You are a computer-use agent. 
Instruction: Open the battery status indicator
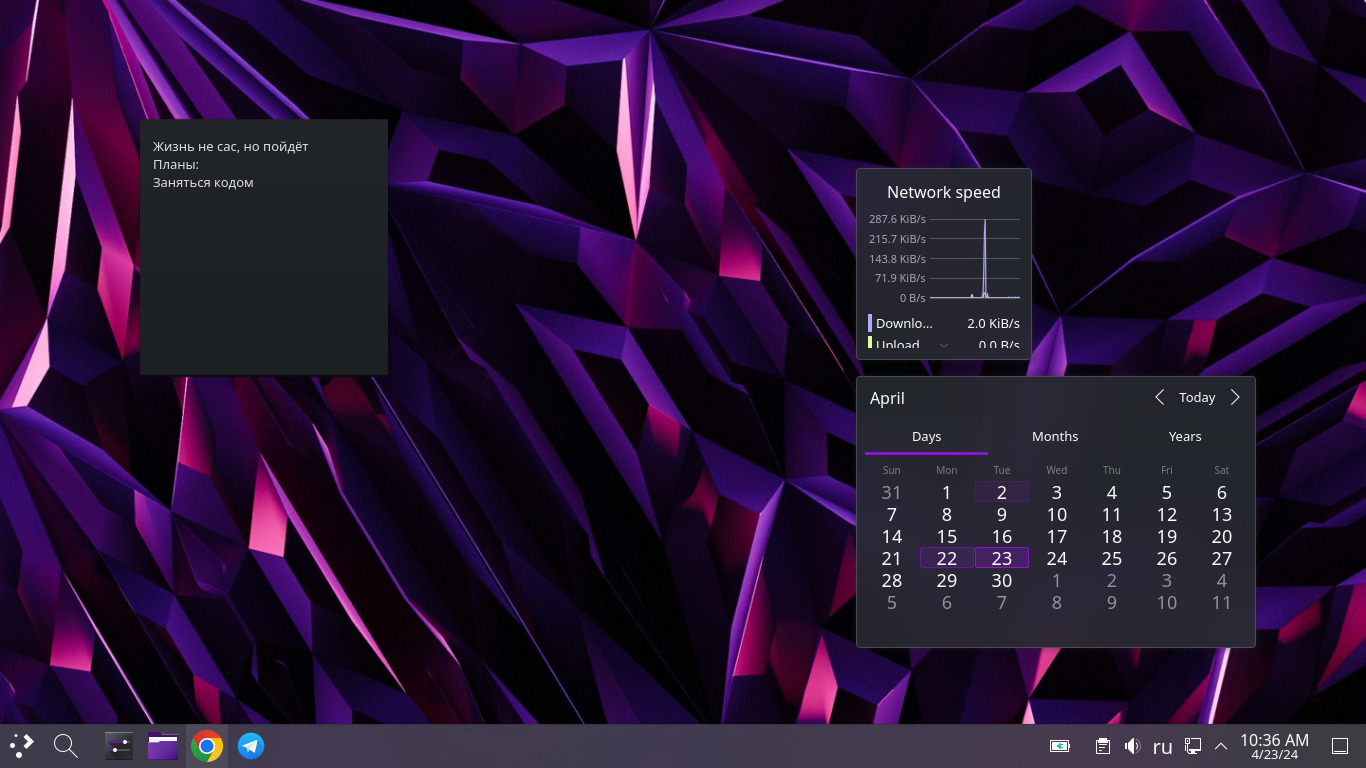1060,746
